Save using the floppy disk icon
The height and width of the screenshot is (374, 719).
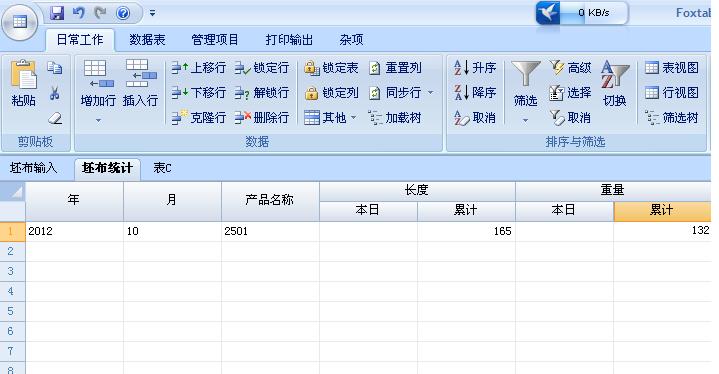tap(57, 13)
